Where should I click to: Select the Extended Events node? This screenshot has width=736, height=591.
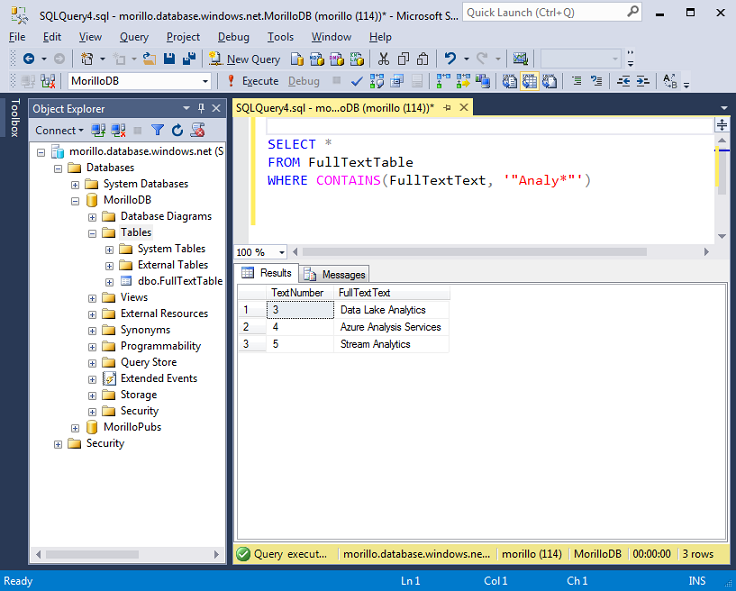(159, 378)
